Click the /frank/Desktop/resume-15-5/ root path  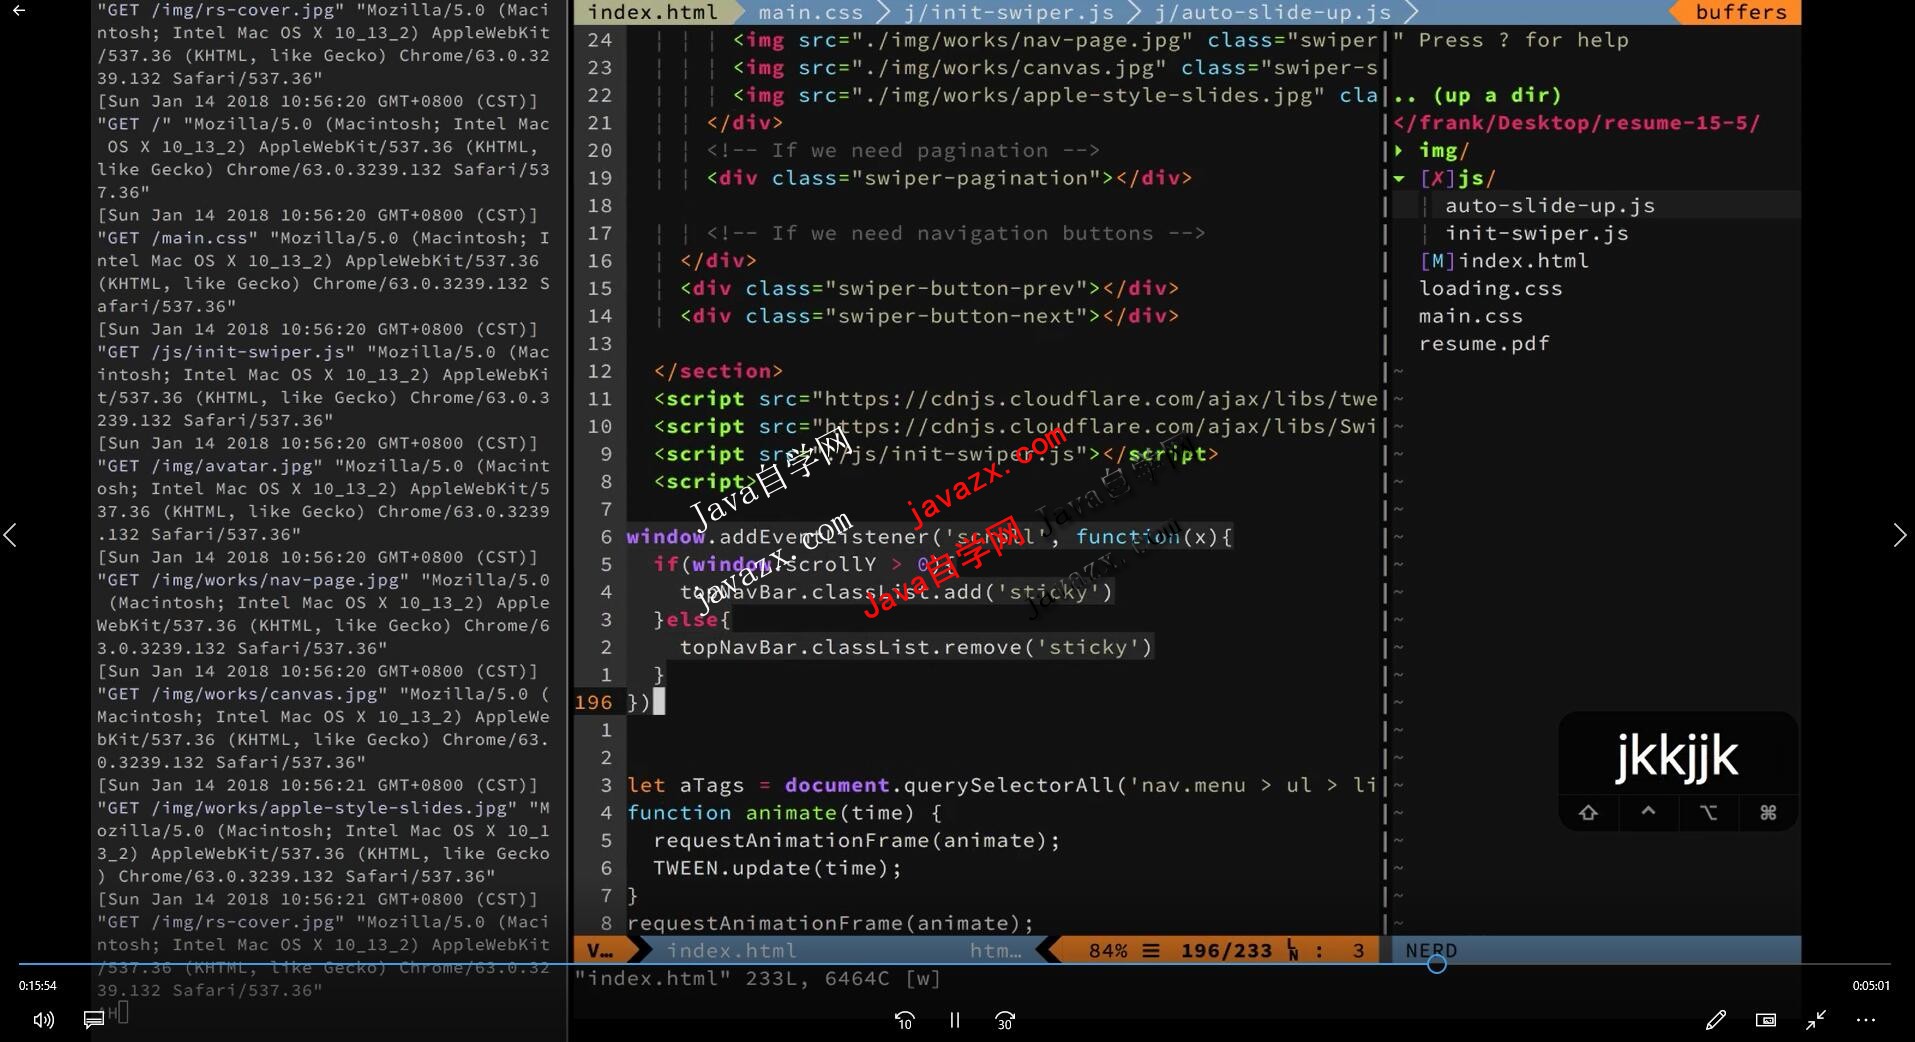click(x=1576, y=123)
